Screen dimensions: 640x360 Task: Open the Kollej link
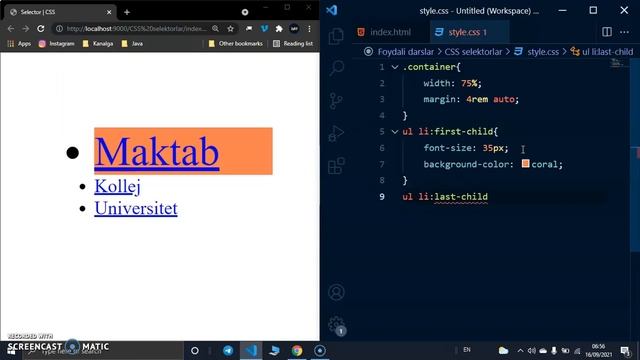[118, 187]
